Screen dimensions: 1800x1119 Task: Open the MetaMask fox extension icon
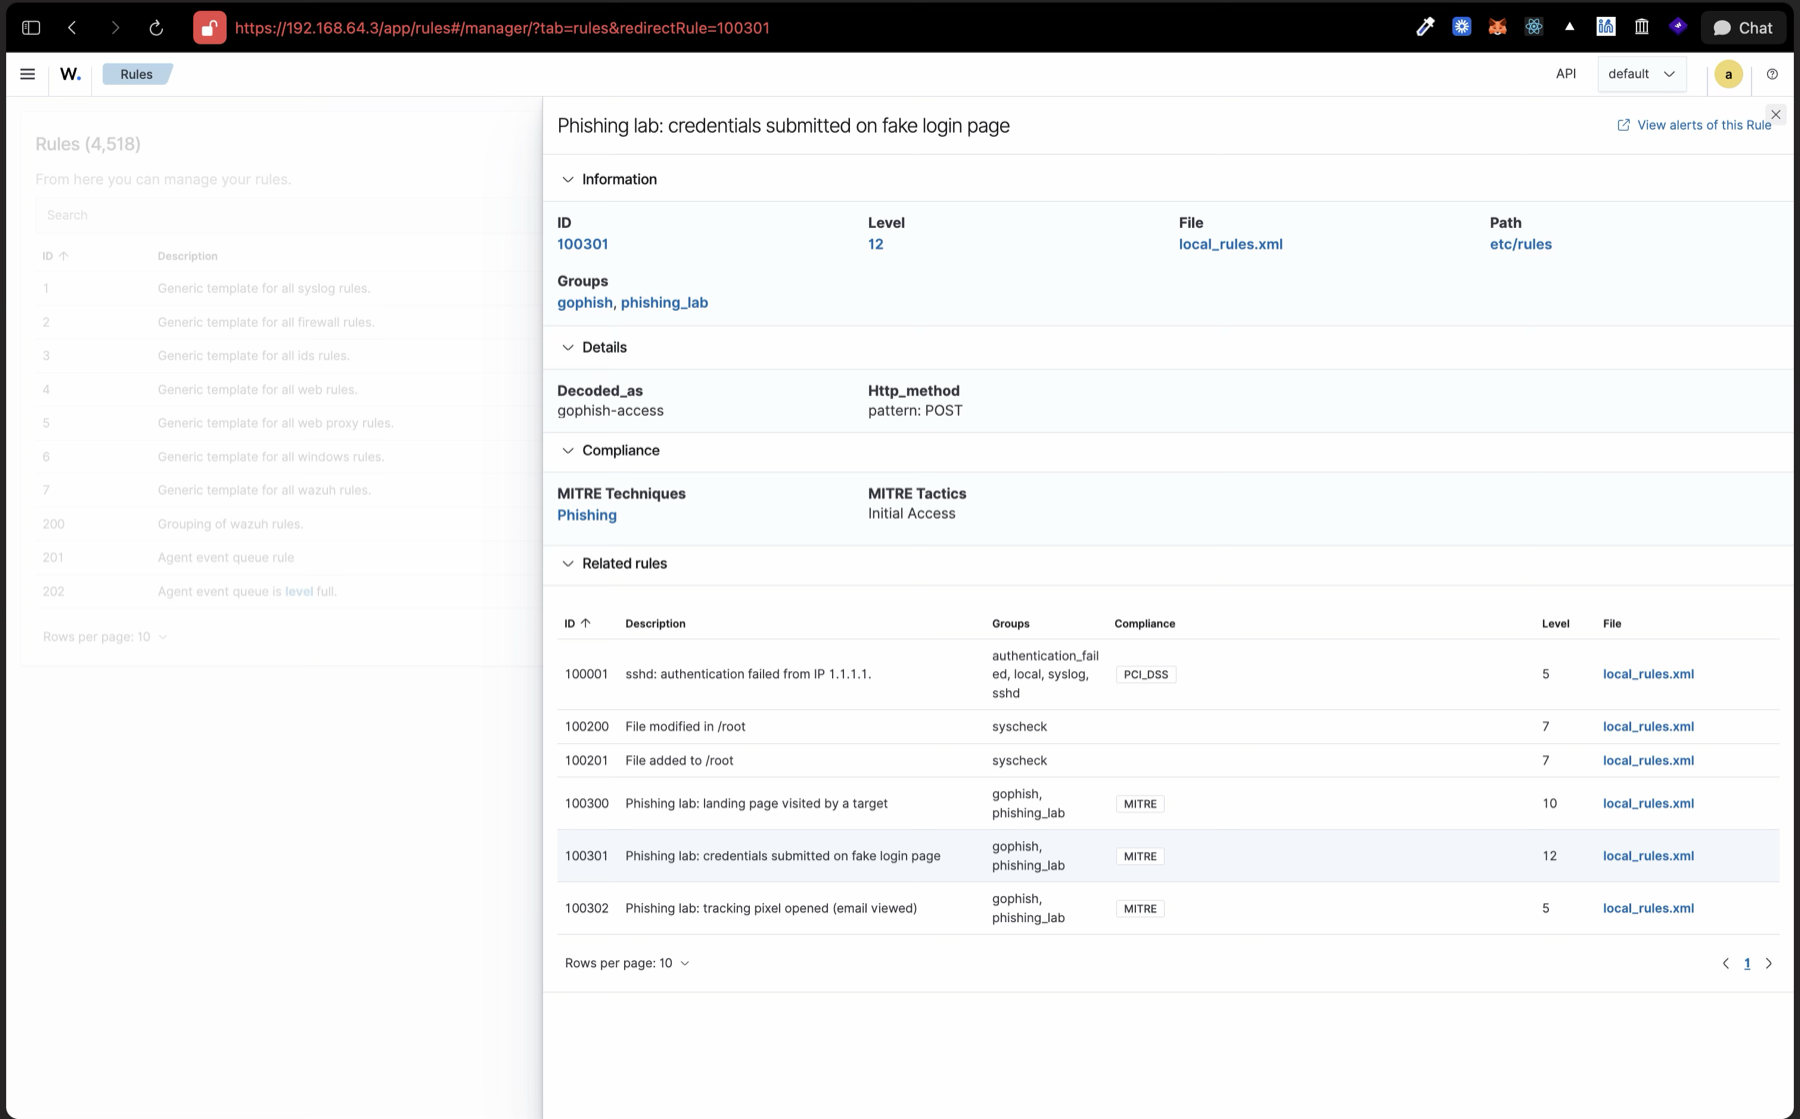click(x=1497, y=27)
